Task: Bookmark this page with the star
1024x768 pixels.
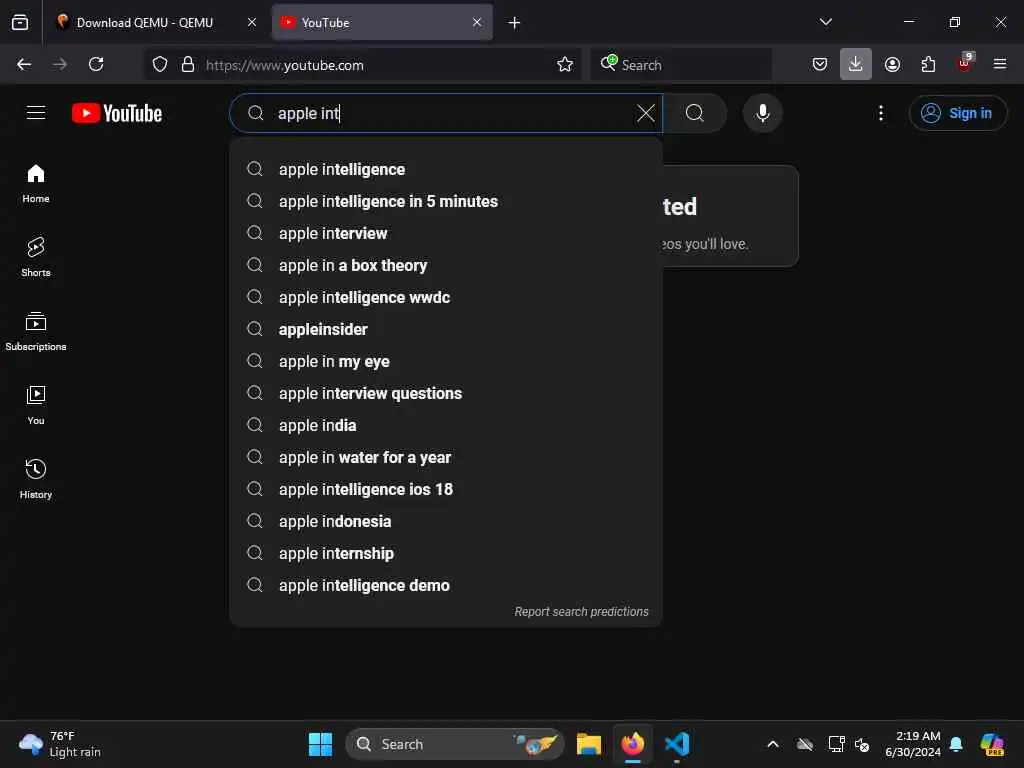Action: [565, 64]
